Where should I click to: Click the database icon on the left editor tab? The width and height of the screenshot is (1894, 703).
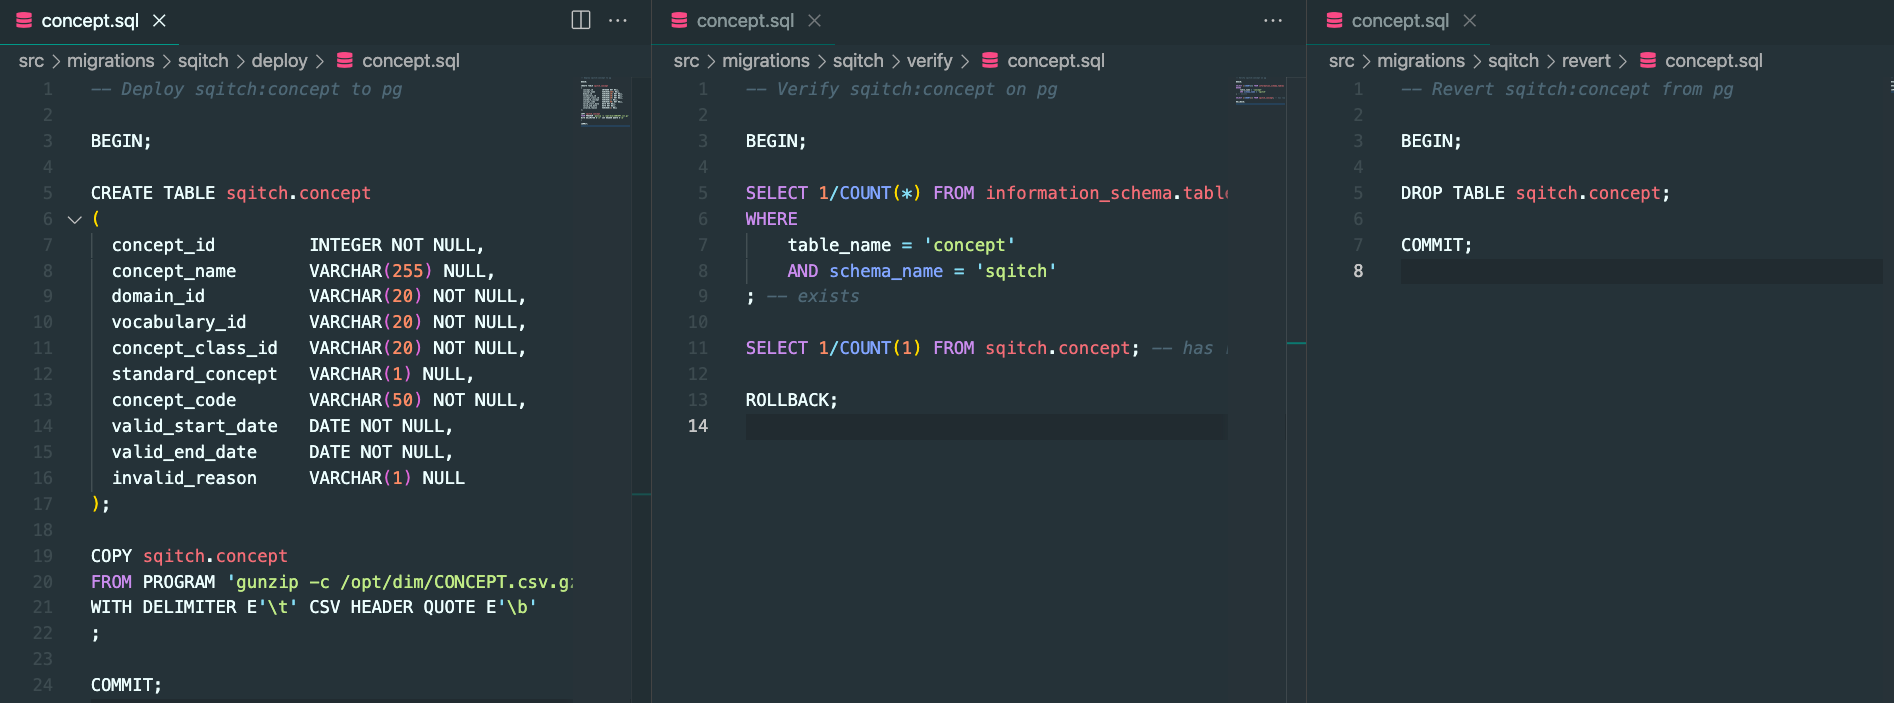pyautogui.click(x=24, y=20)
